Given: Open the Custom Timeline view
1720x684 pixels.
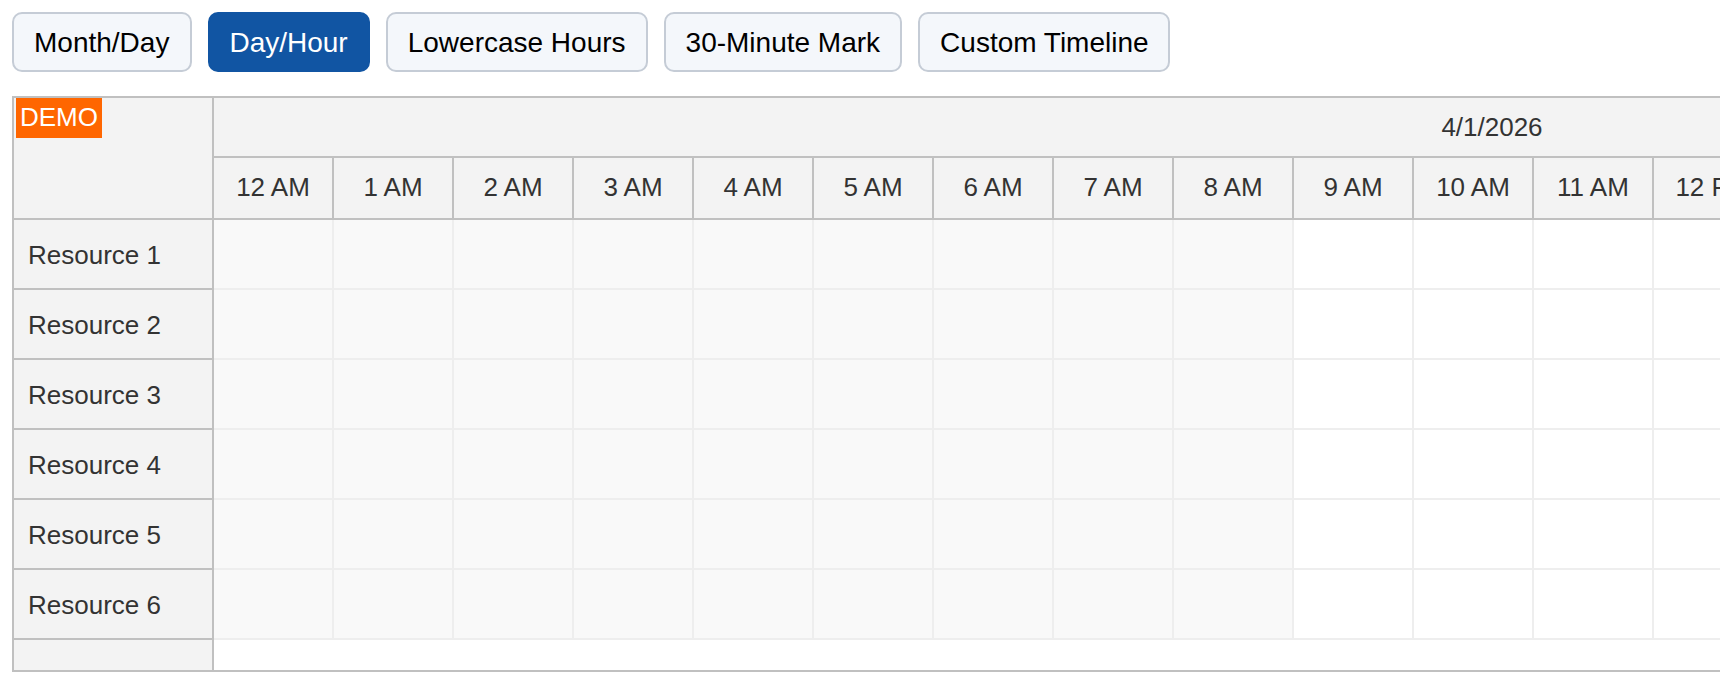Looking at the screenshot, I should pyautogui.click(x=1043, y=43).
